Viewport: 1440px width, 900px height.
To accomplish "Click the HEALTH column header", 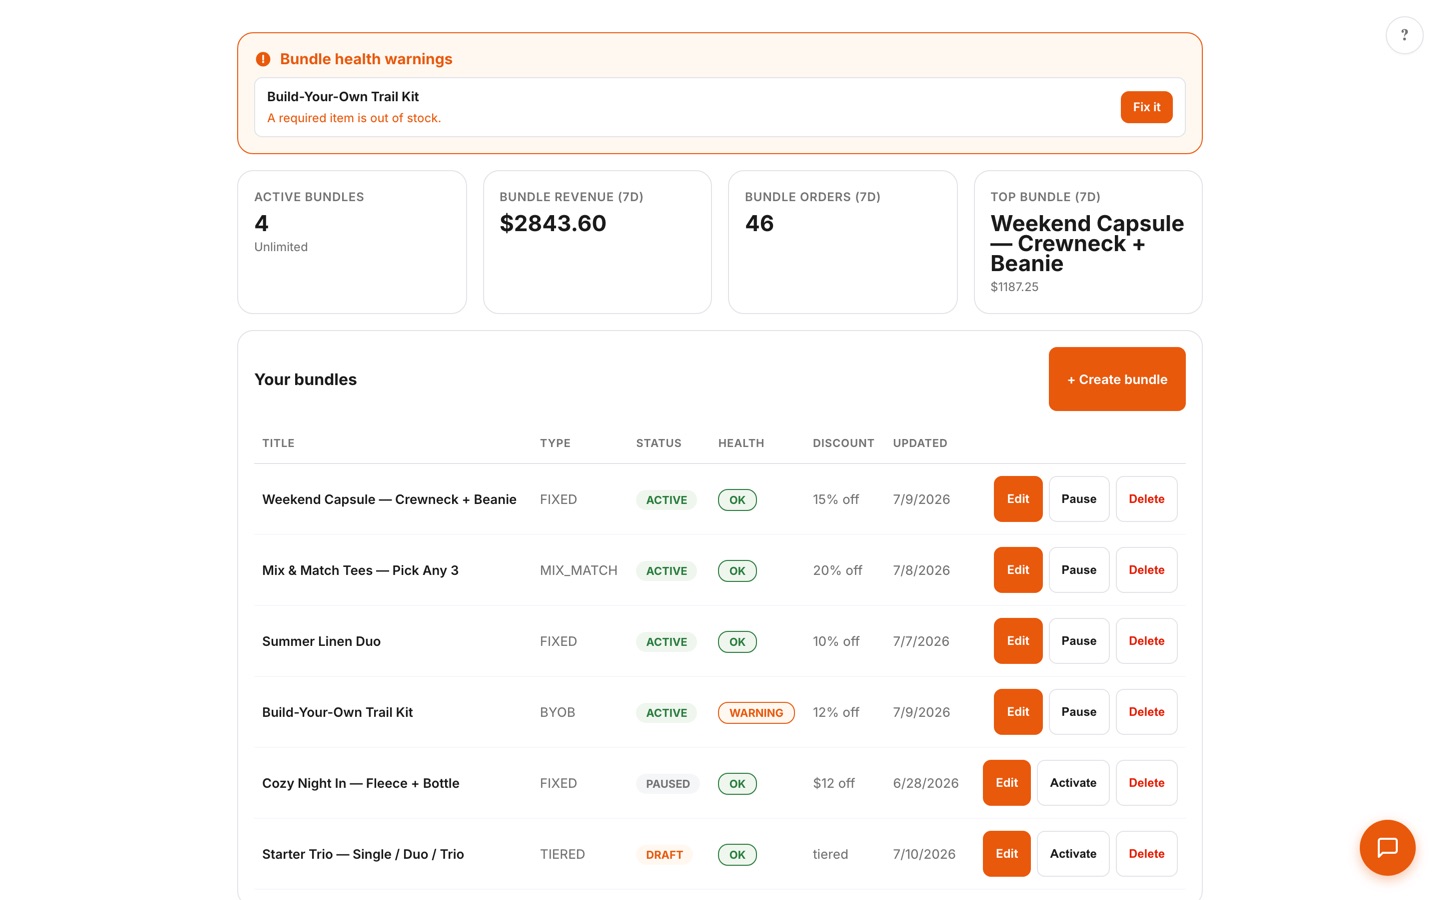I will point(741,443).
